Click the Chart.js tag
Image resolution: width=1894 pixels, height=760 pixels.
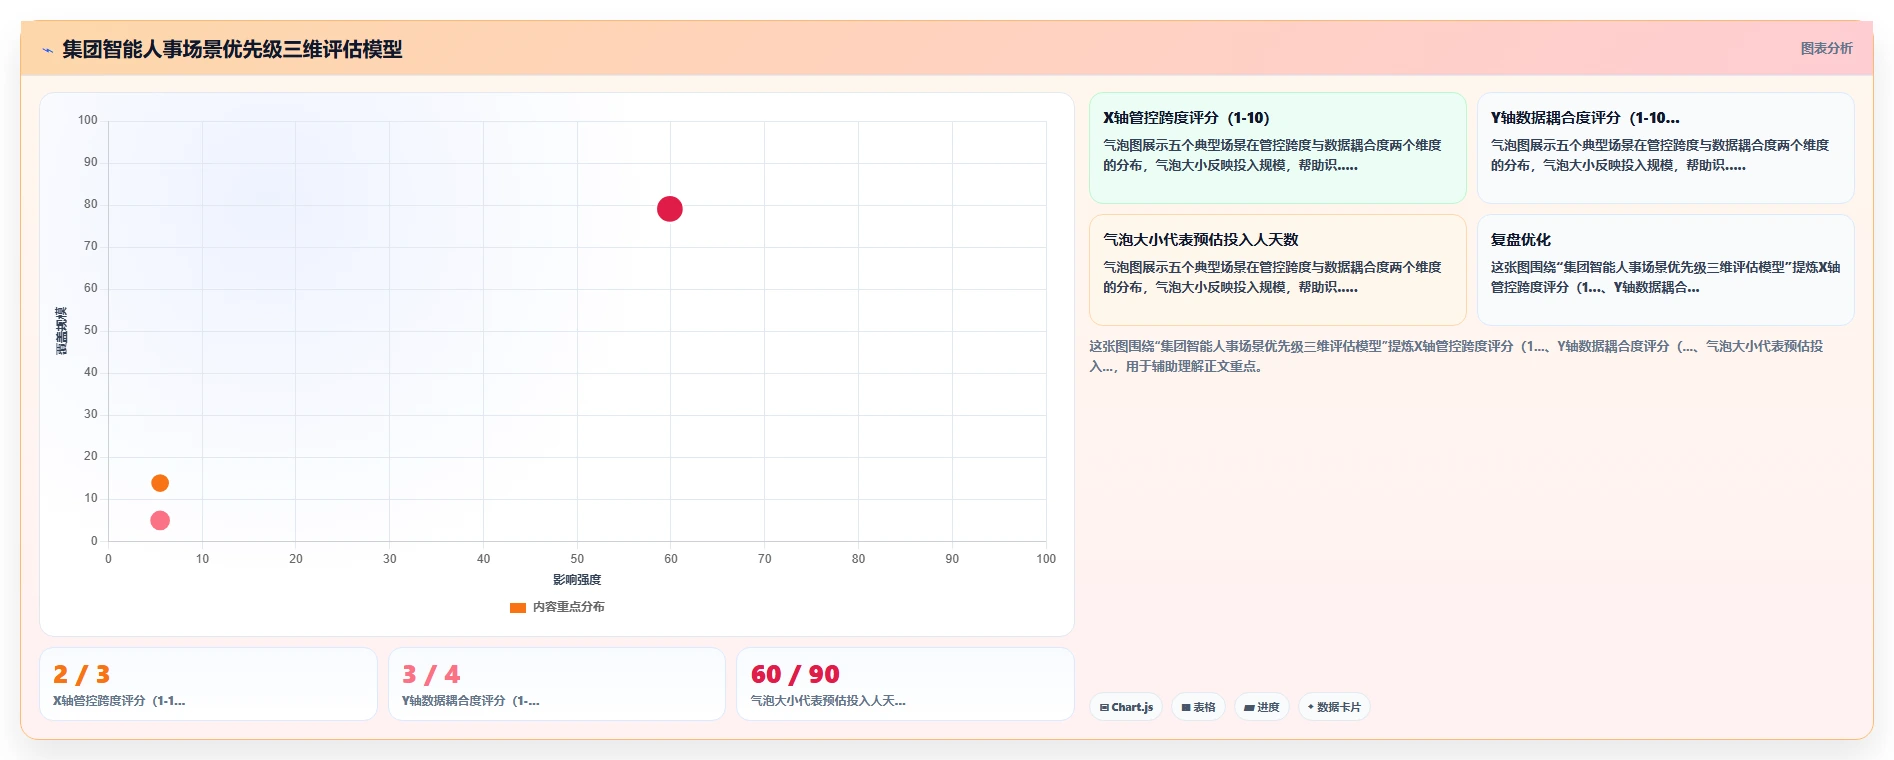1126,707
